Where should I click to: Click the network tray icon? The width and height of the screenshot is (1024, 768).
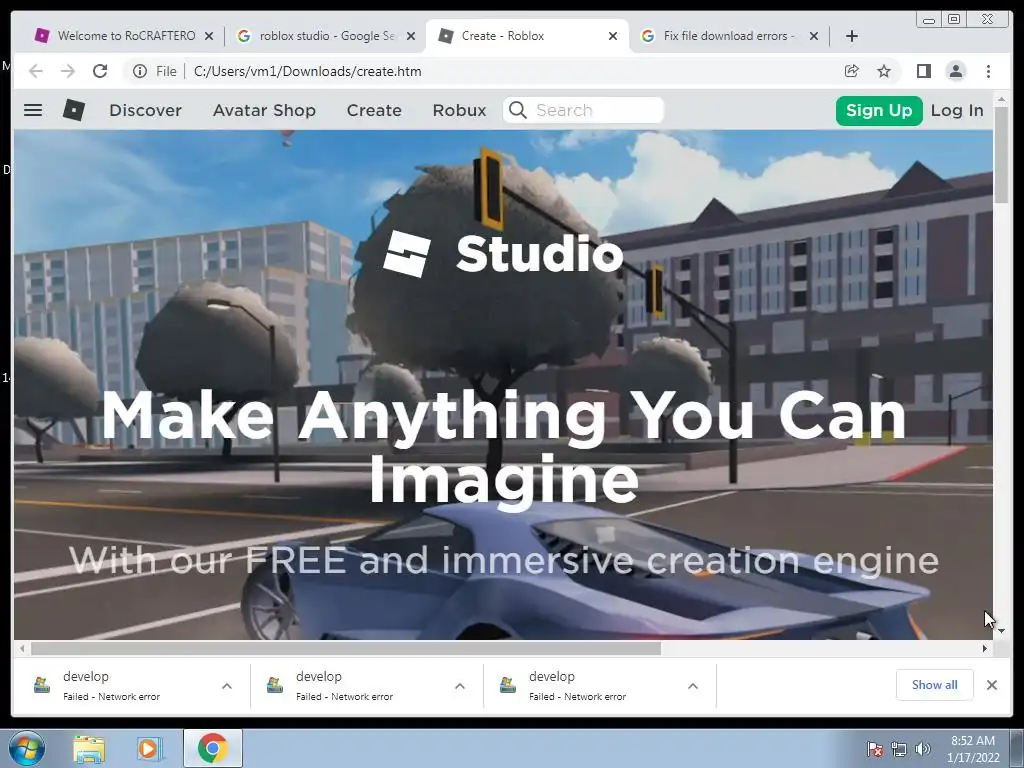point(899,749)
